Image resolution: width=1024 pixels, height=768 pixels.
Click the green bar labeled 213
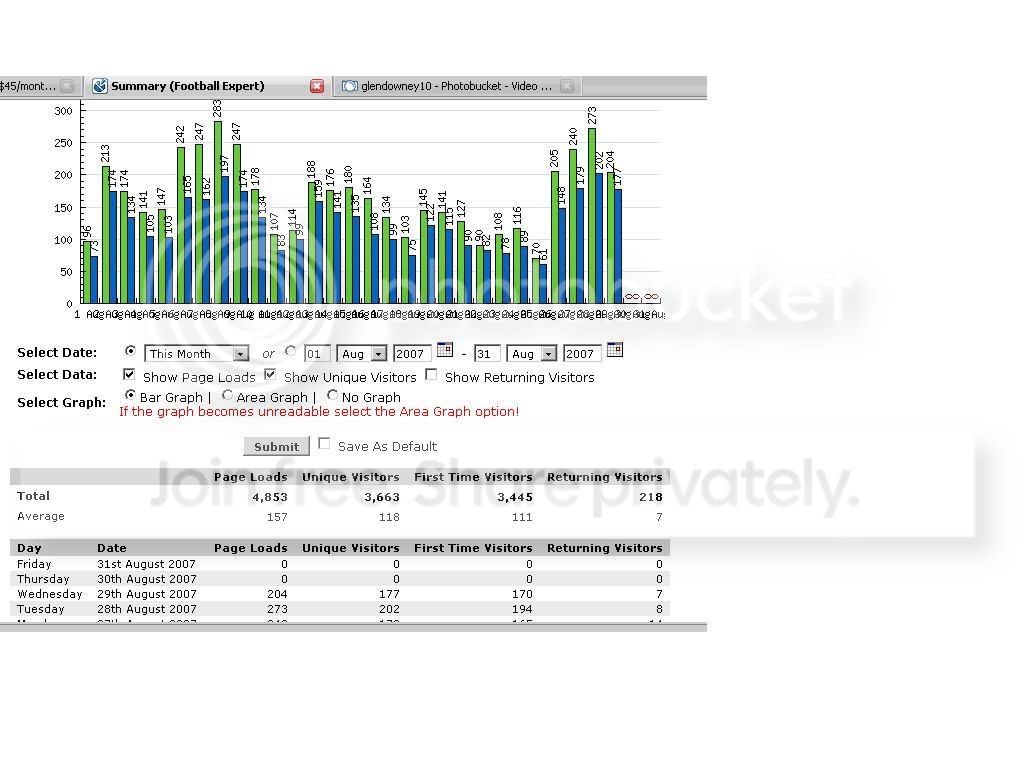tap(106, 234)
